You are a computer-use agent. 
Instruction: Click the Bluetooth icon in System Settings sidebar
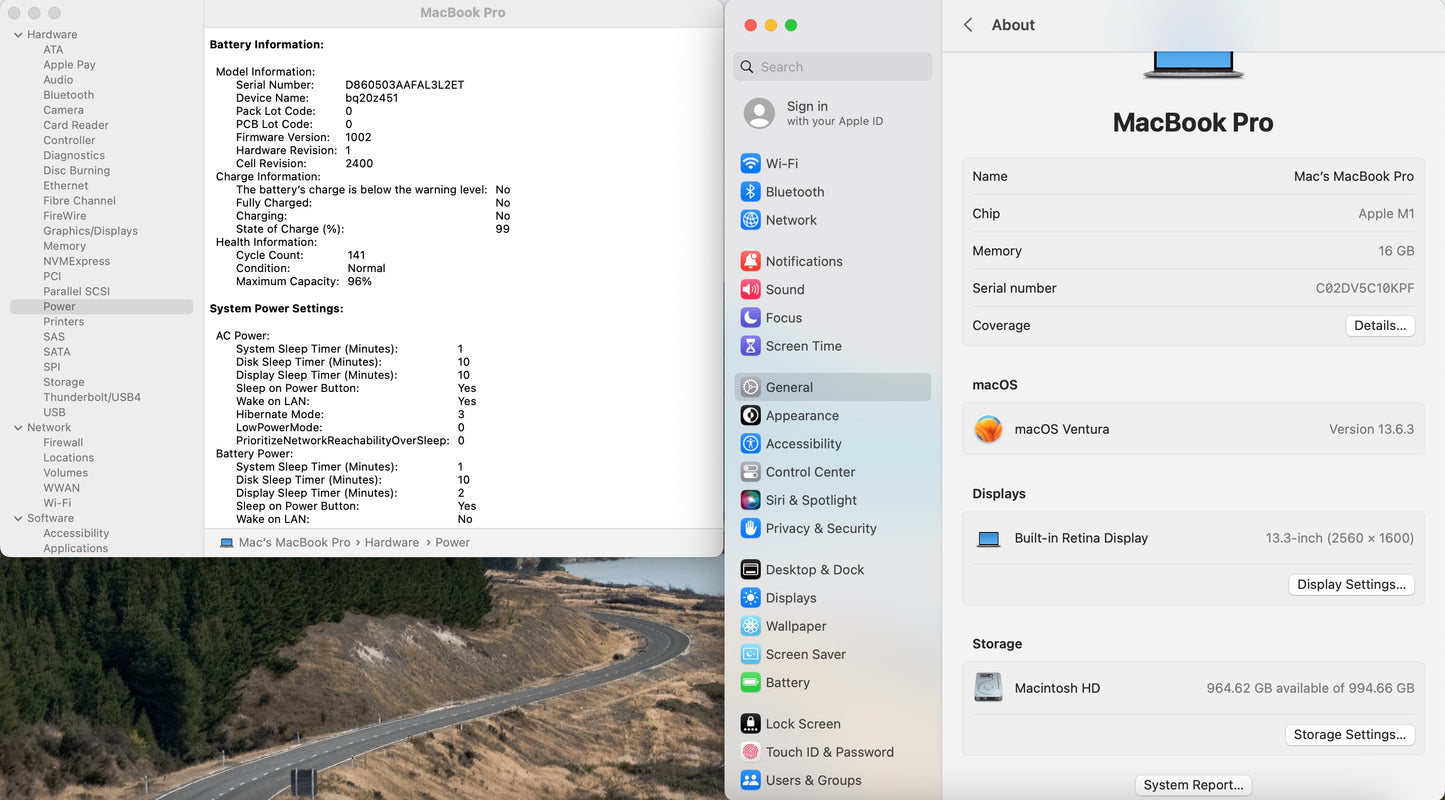750,191
